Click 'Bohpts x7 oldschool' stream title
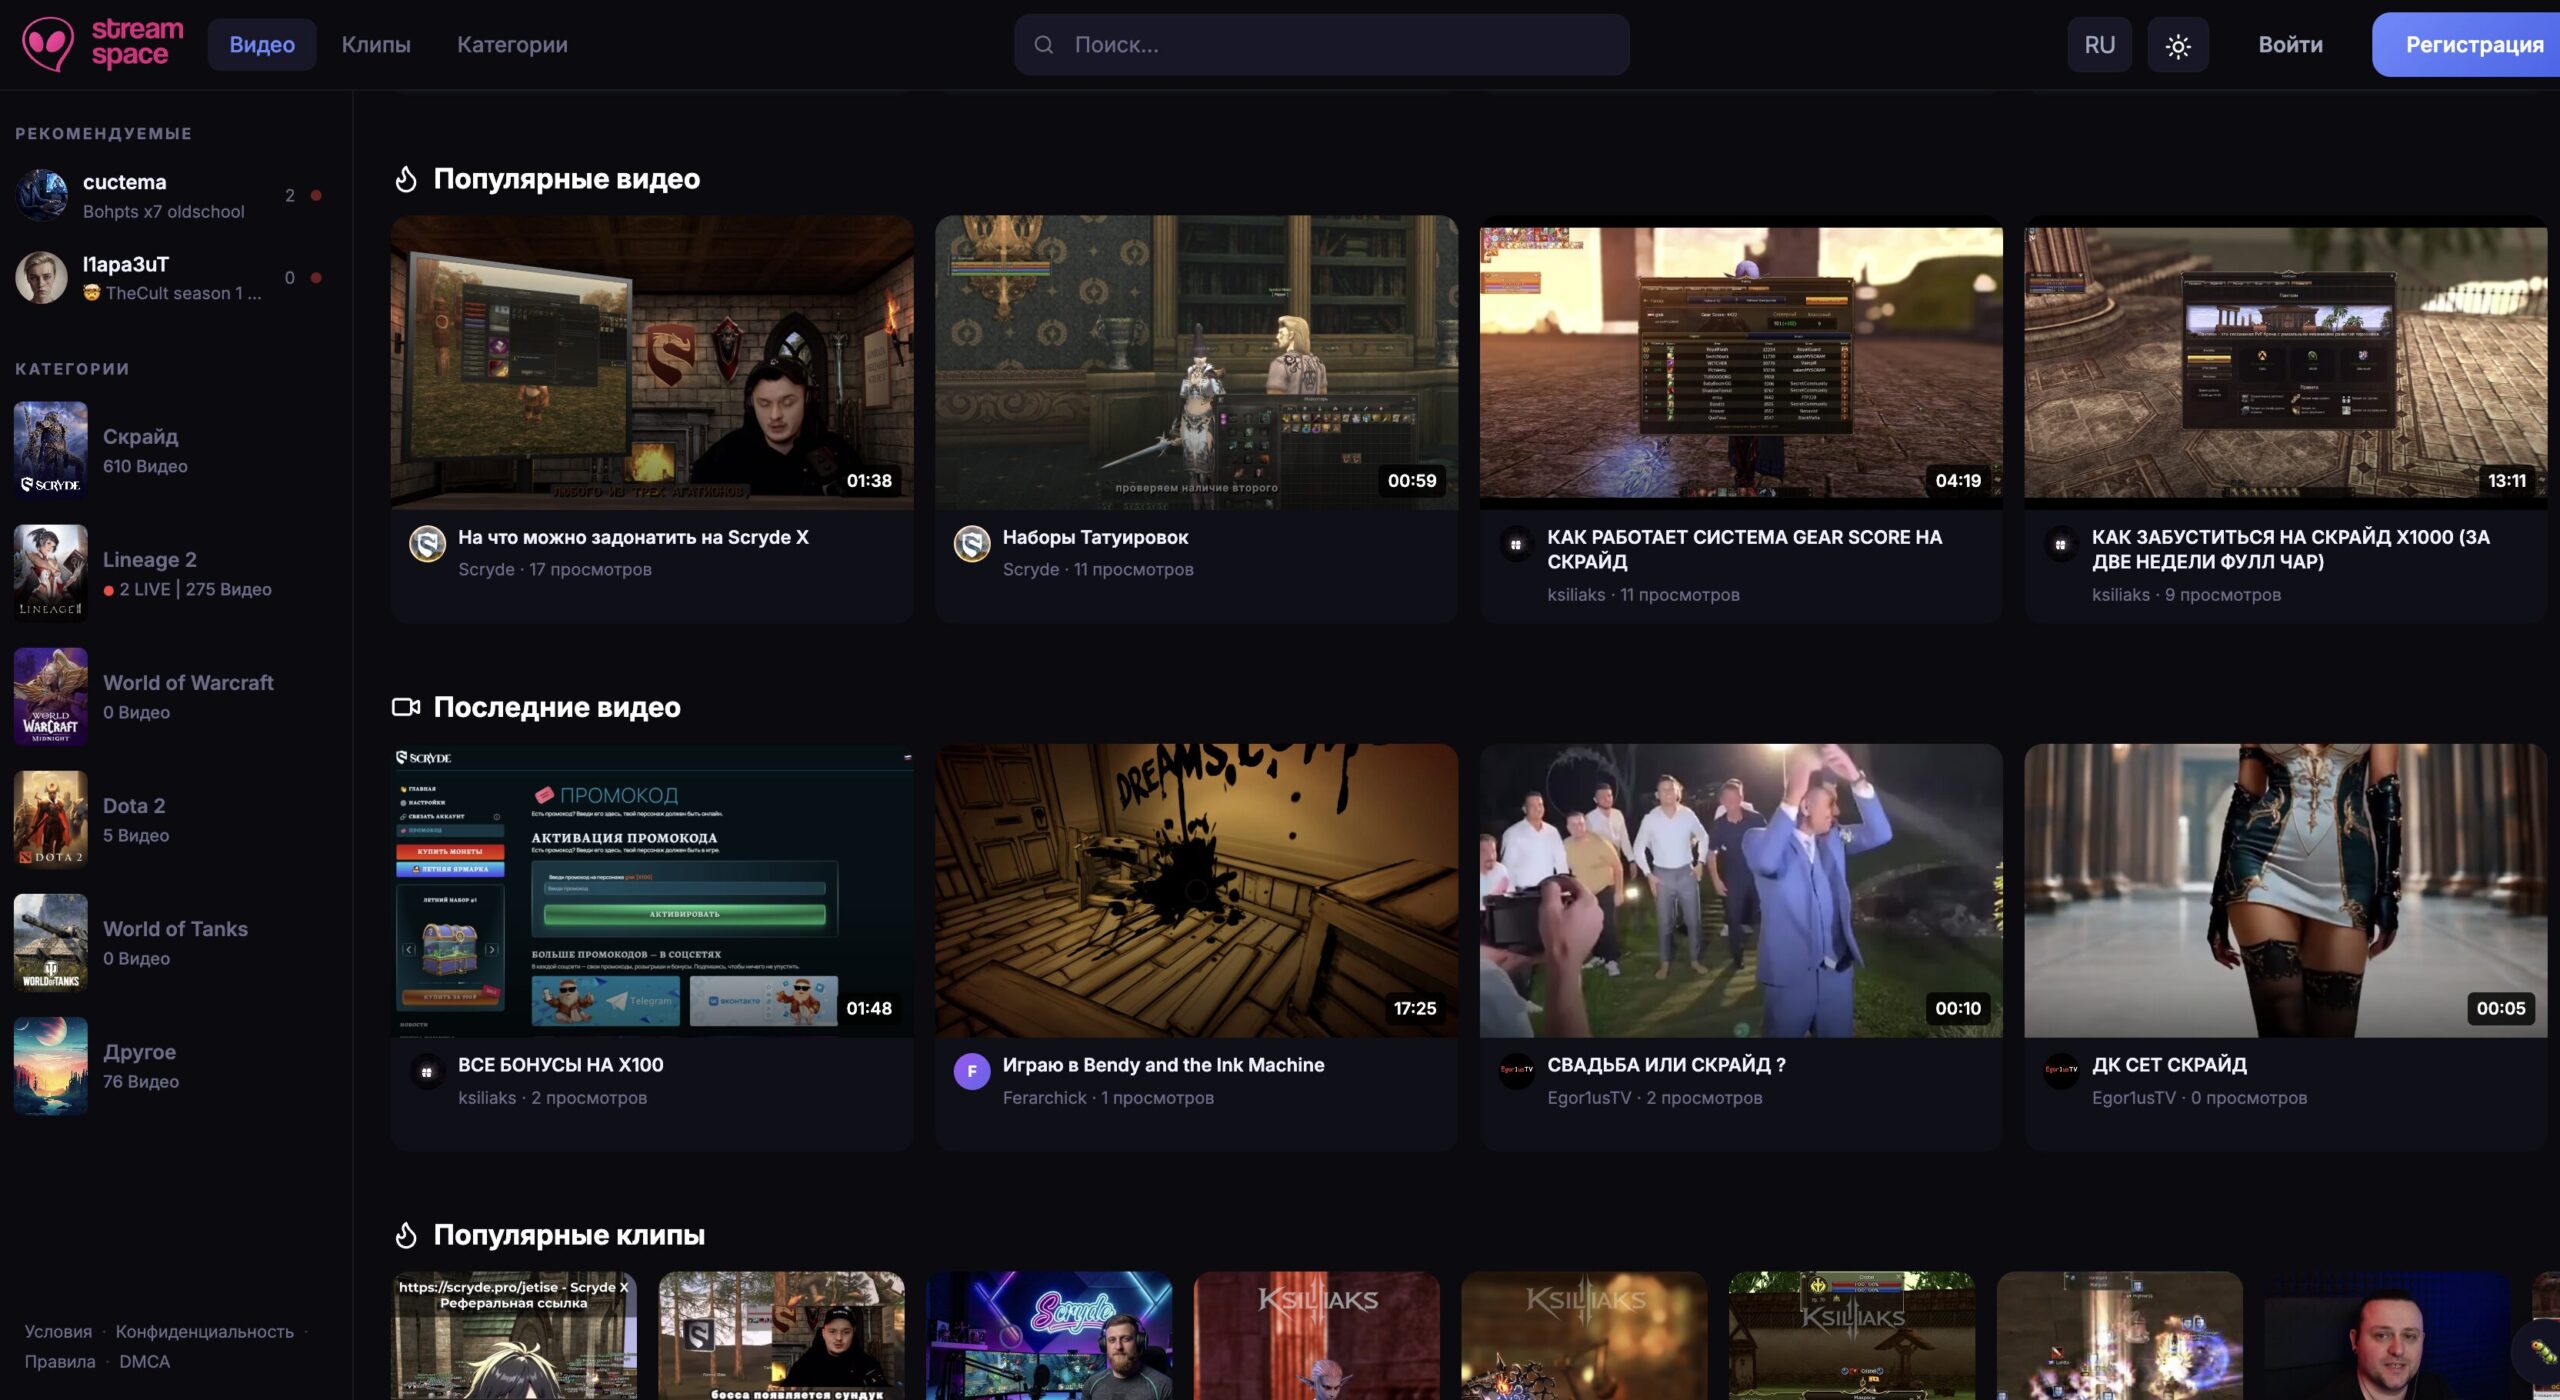Viewport: 2560px width, 1400px height. pos(163,212)
